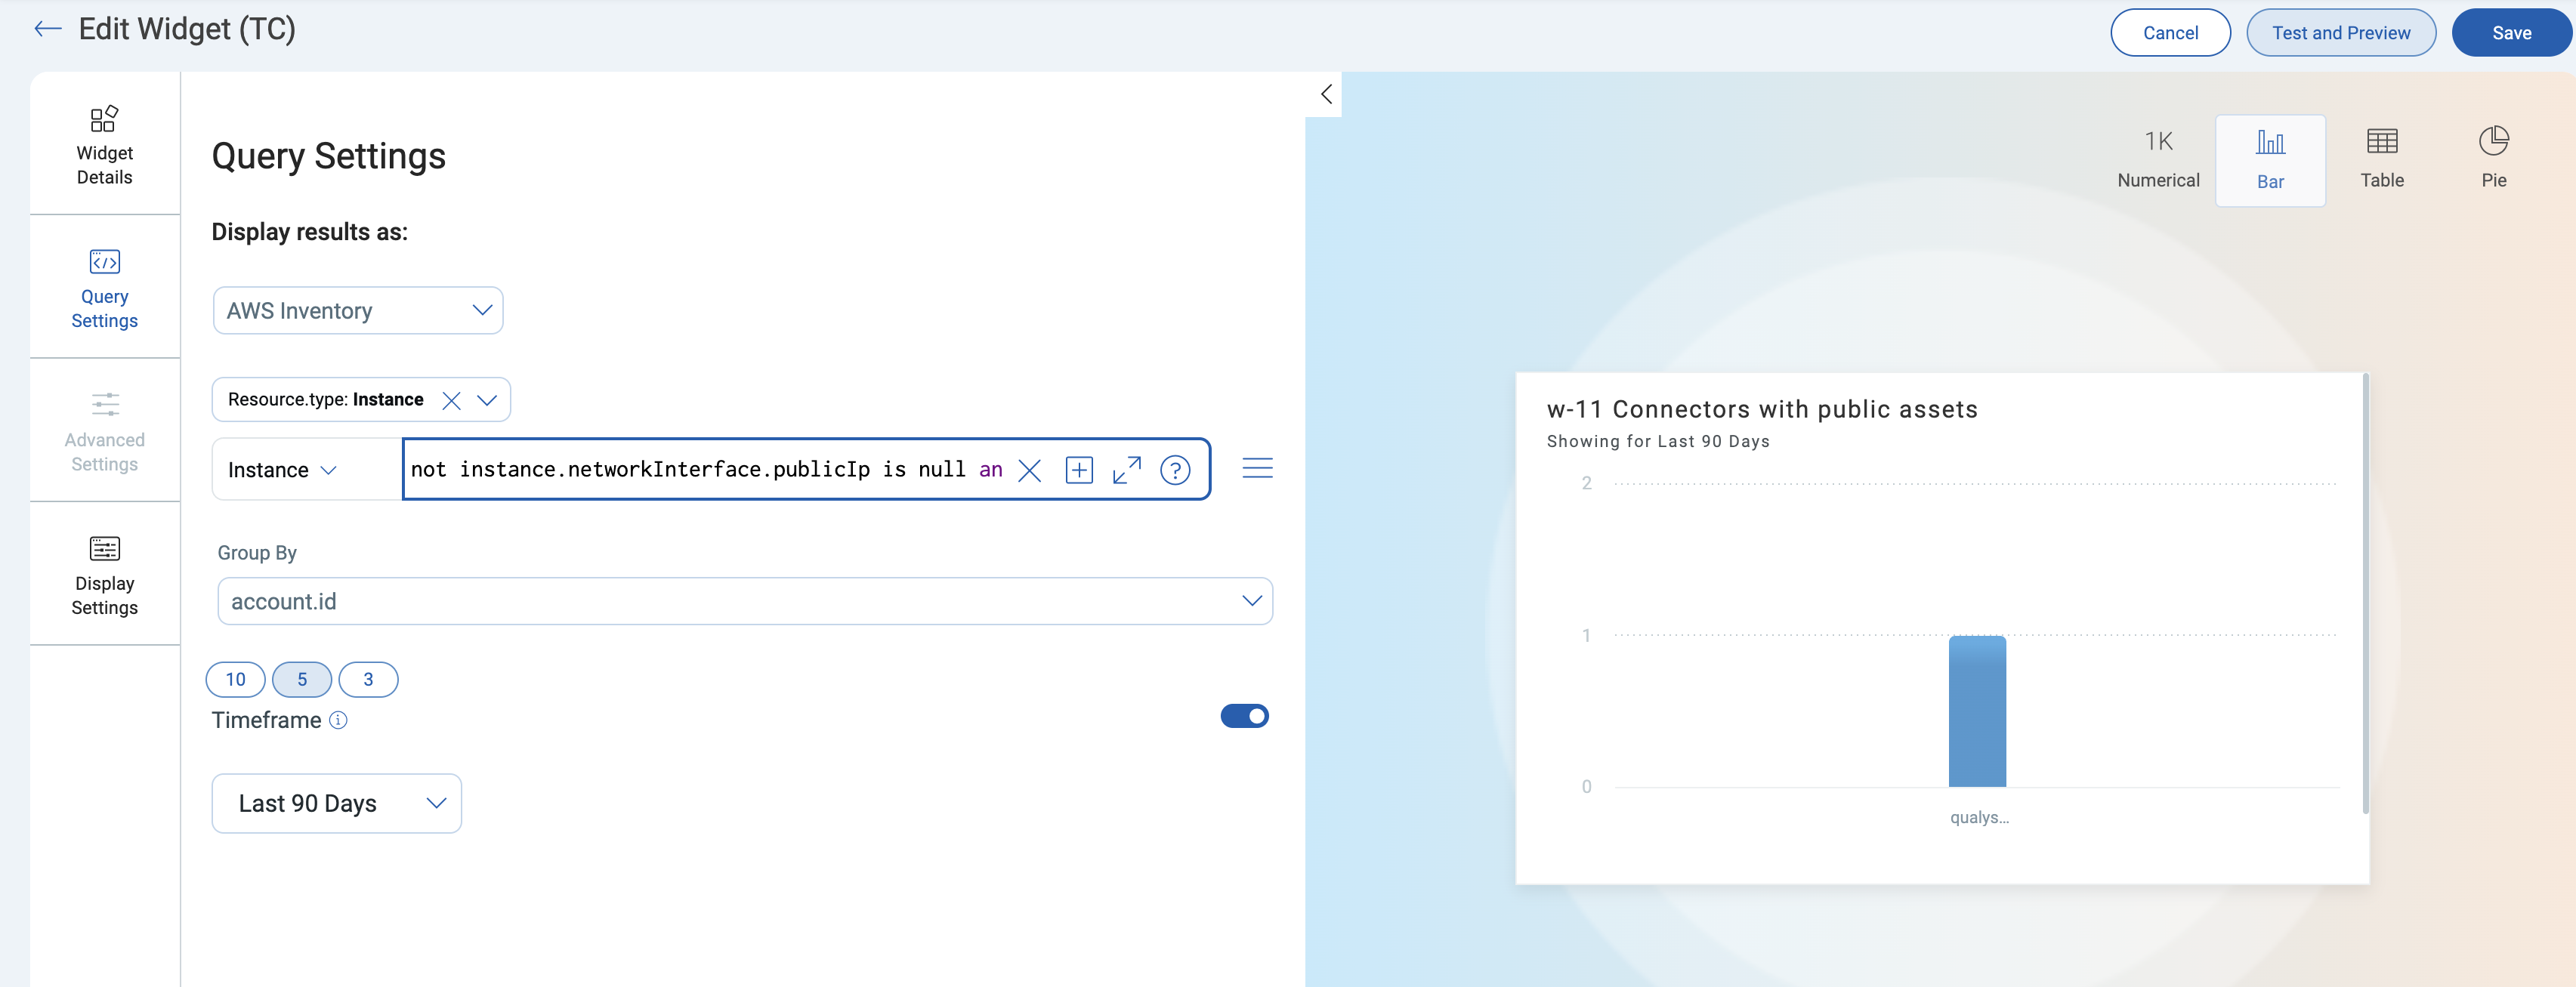Screen dimensions: 2576x987
Task: Remove the Resource.type Instance filter
Action: pyautogui.click(x=451, y=400)
